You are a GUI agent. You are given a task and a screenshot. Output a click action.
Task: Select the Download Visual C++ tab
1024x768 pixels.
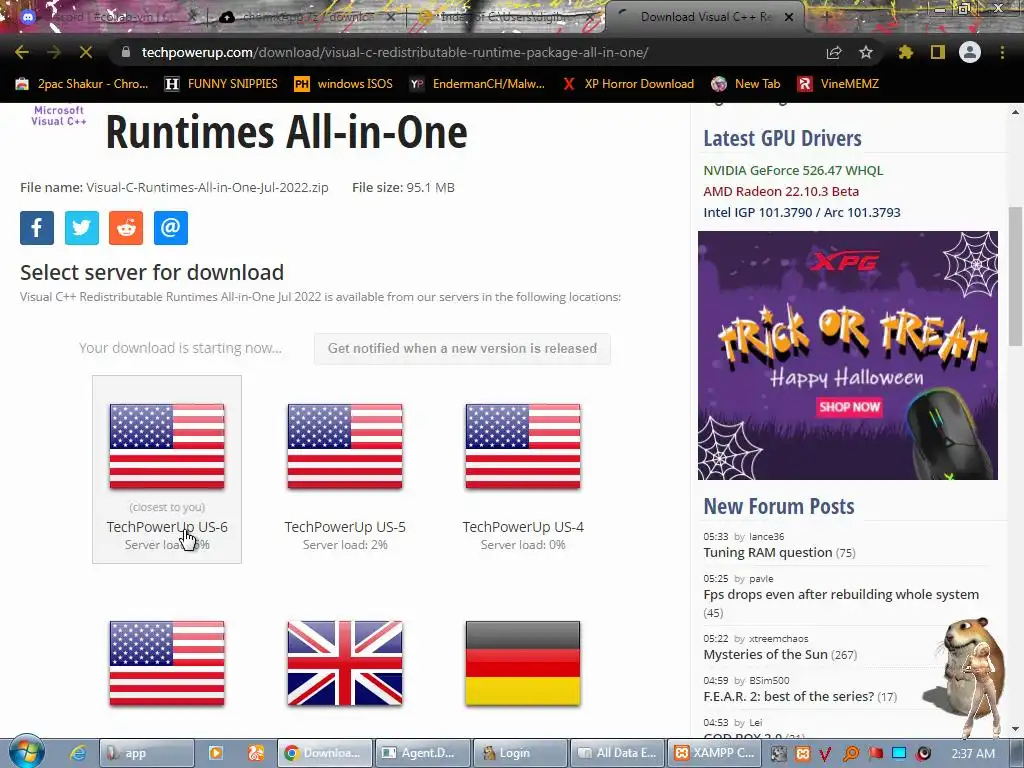(x=705, y=17)
